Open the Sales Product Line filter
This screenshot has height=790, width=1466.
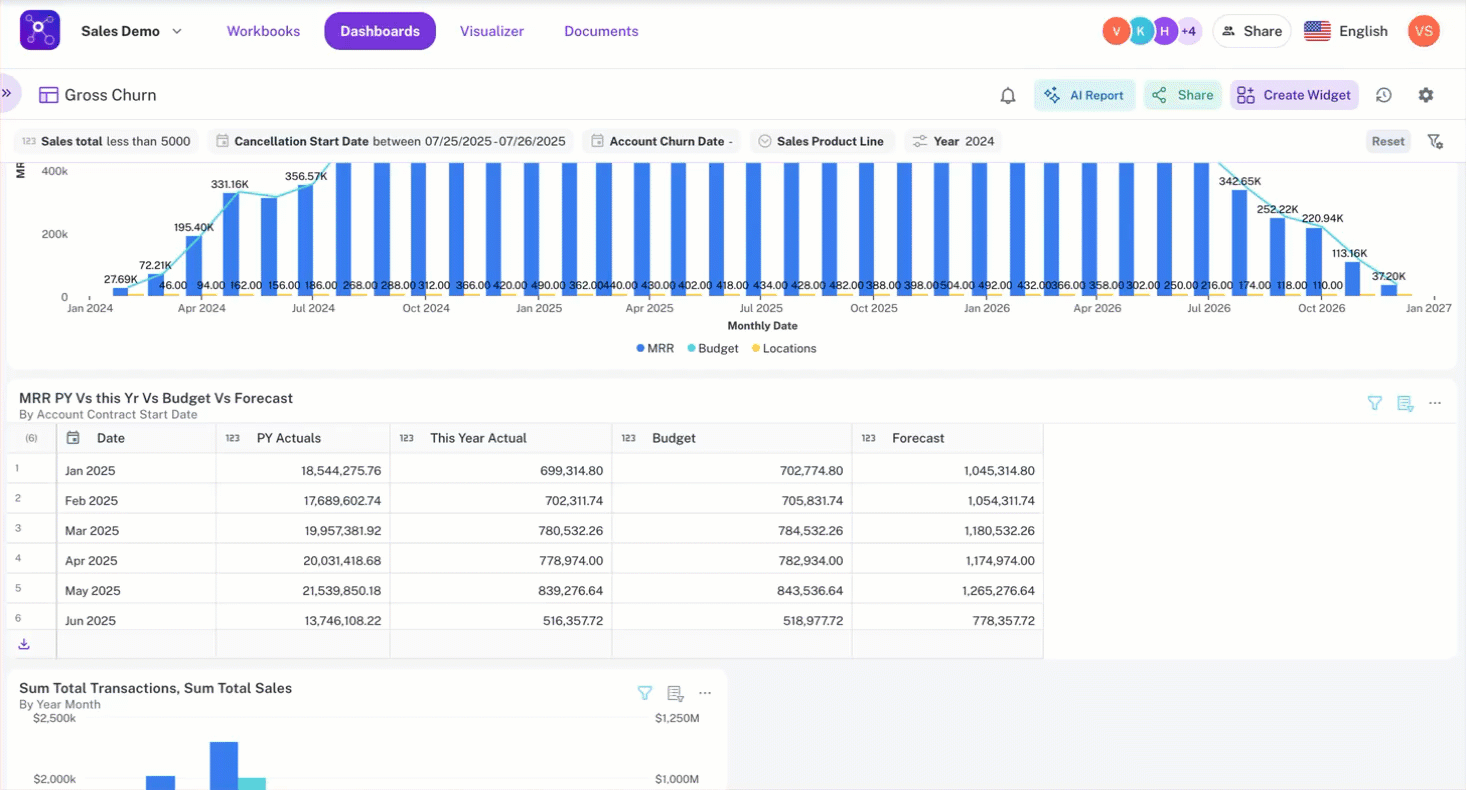coord(820,141)
